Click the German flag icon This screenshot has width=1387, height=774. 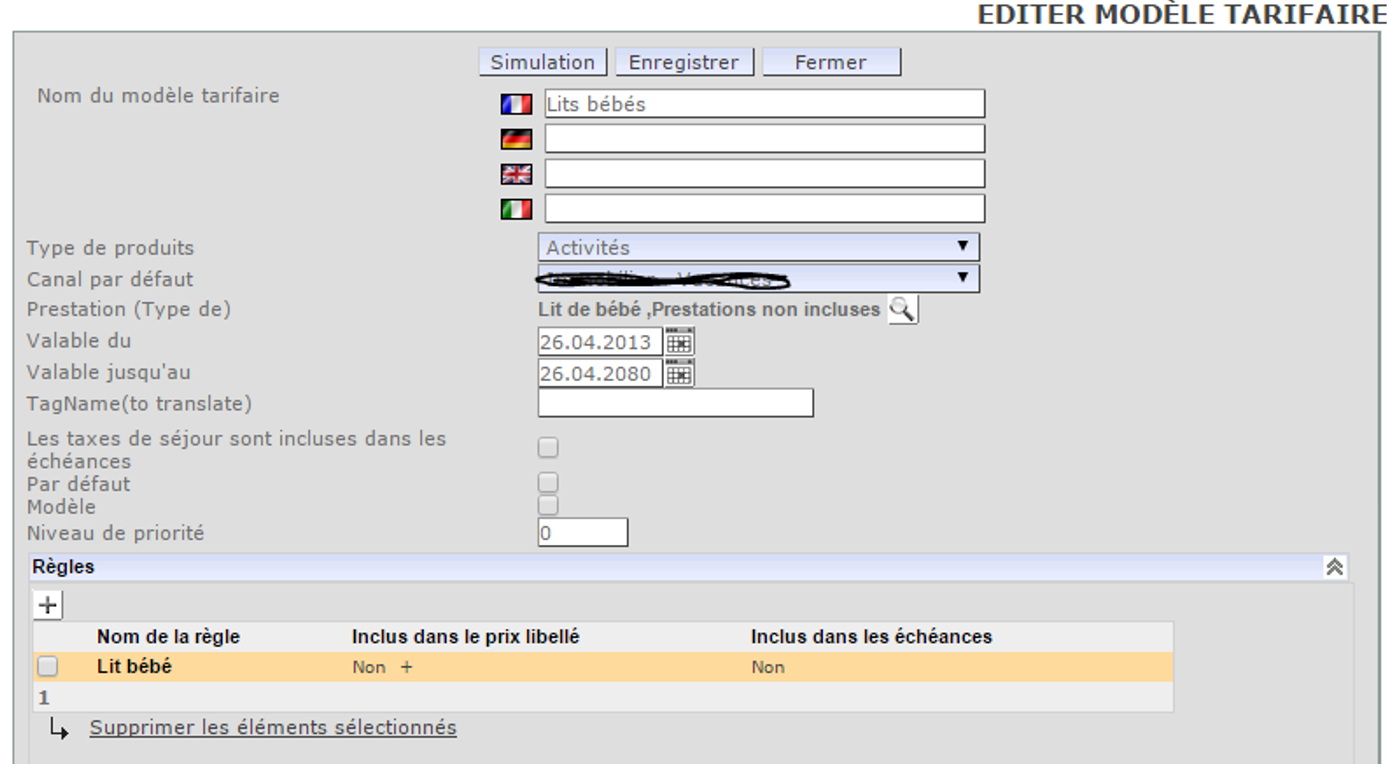click(516, 139)
